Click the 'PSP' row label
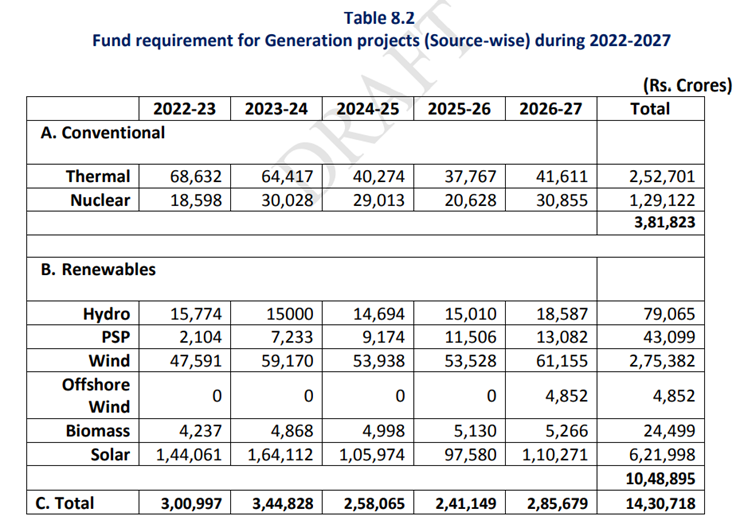Viewport: 740px width, 520px height. point(116,337)
